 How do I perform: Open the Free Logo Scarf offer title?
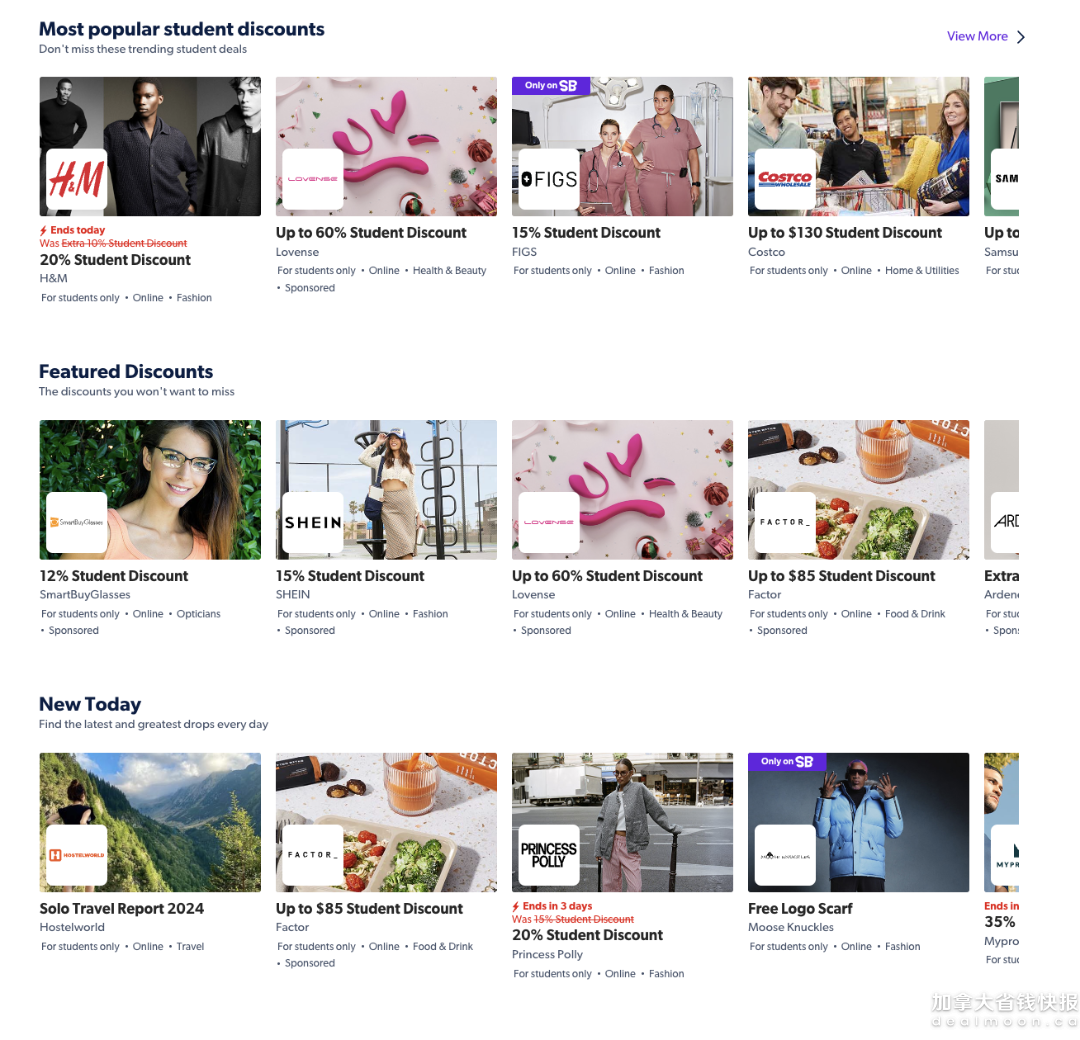800,908
